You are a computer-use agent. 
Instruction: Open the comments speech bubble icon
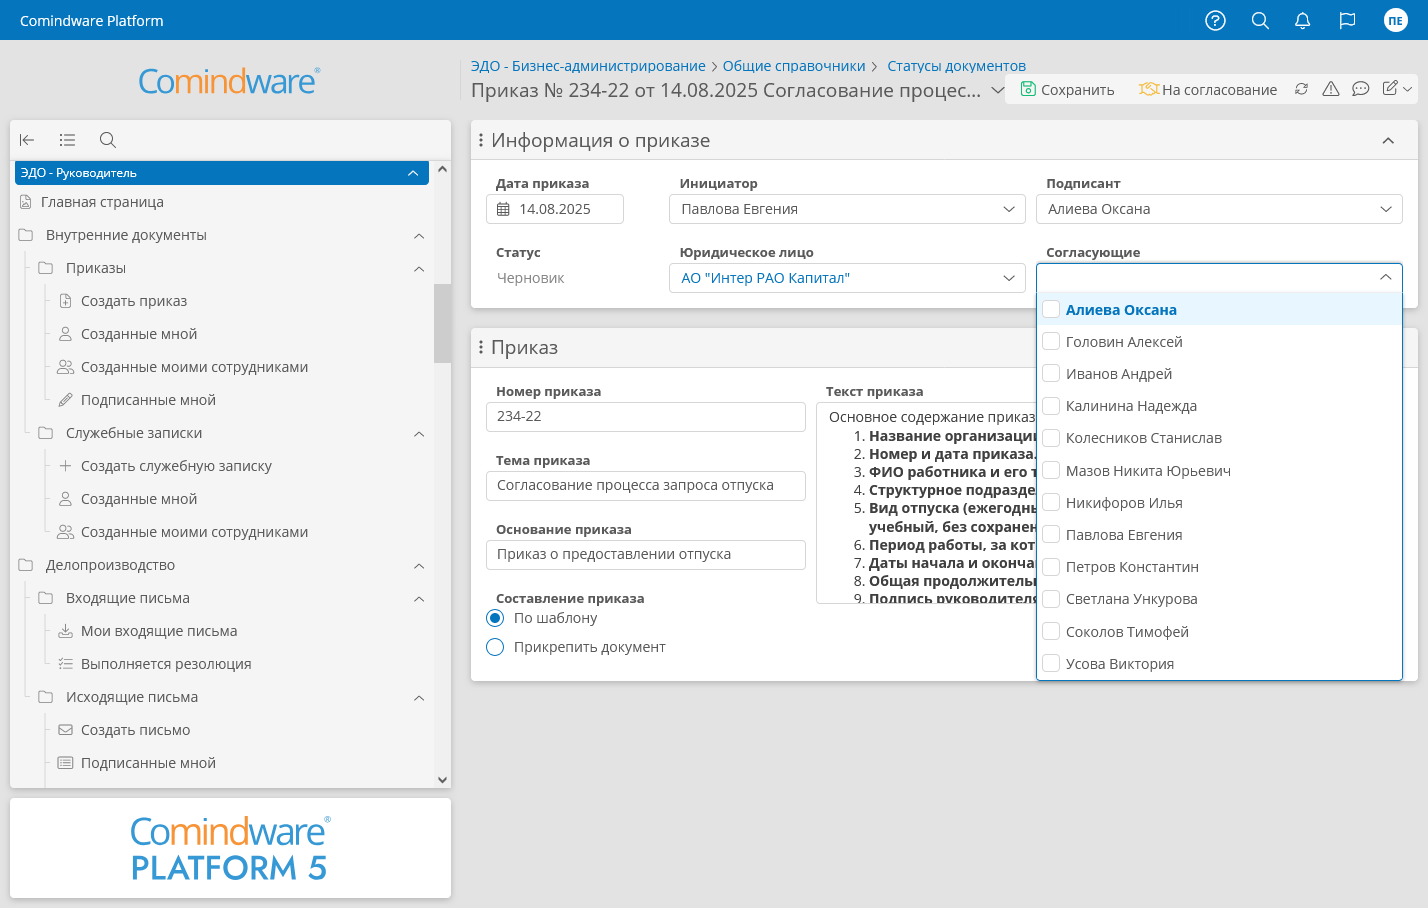[x=1360, y=89]
